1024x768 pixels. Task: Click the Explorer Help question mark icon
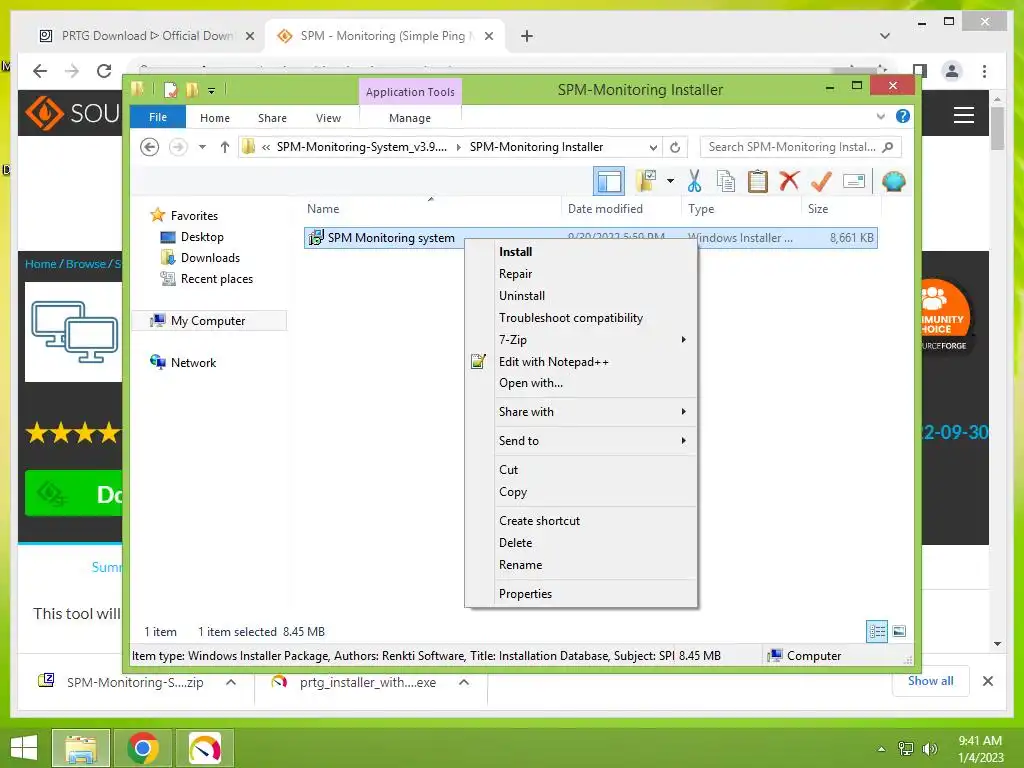tap(903, 116)
